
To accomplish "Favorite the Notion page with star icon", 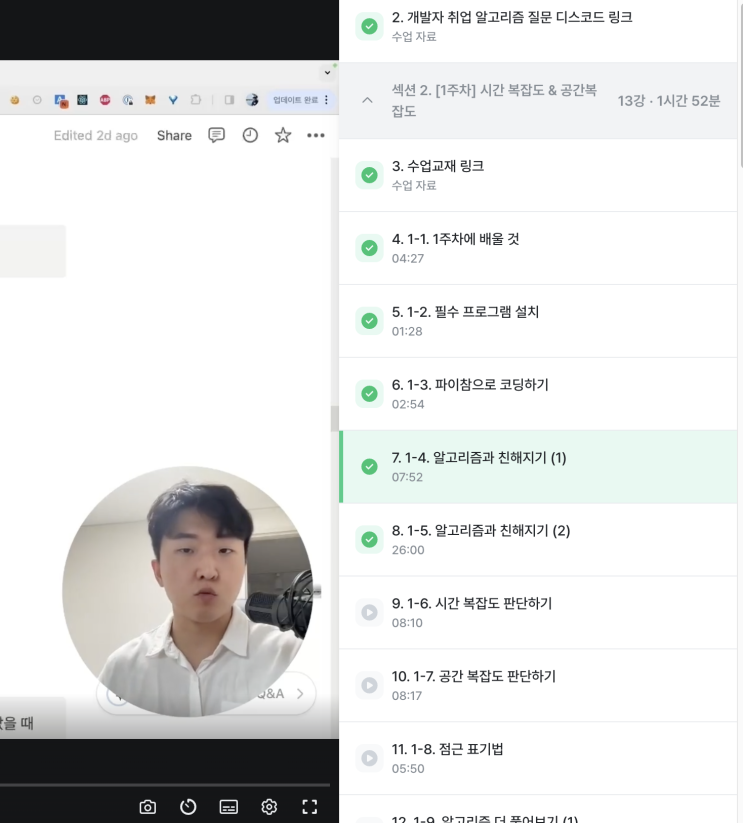I will [283, 135].
